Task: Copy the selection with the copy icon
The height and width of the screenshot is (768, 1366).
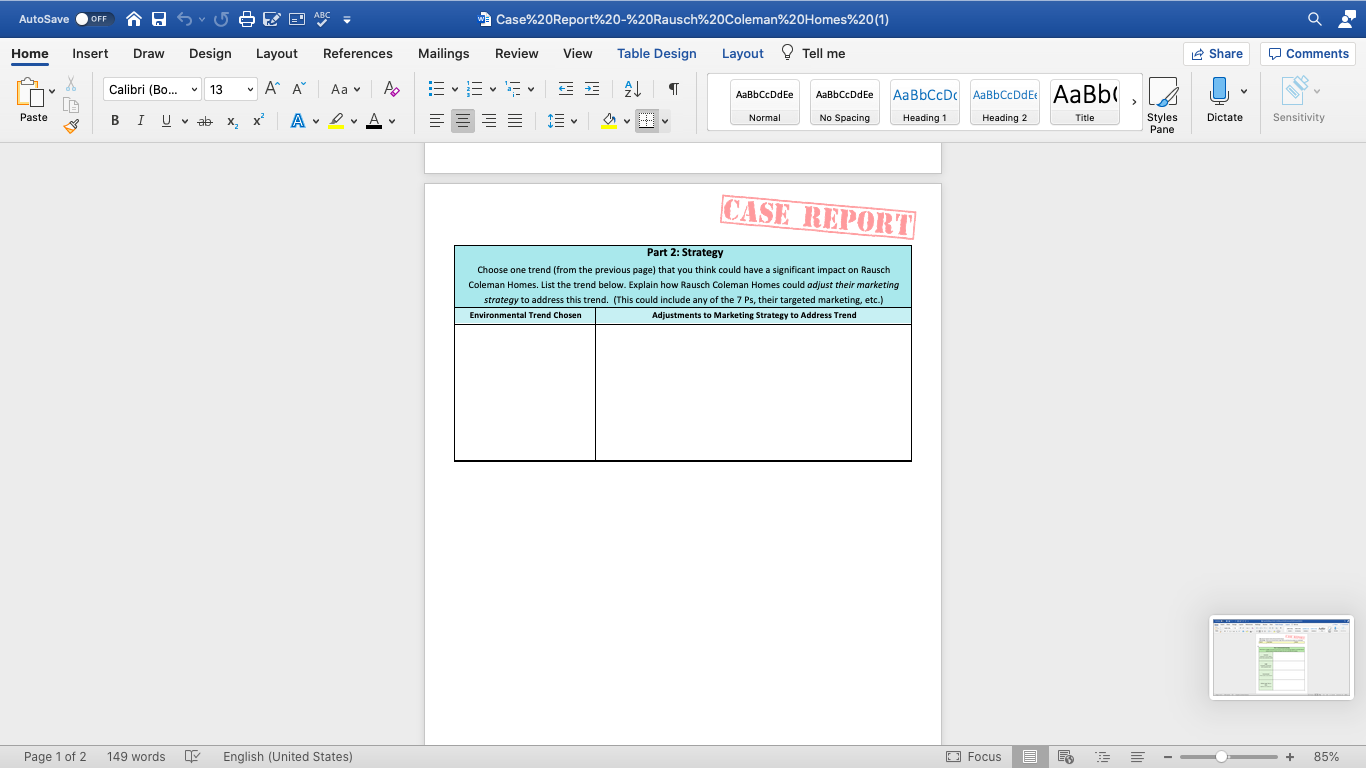Action: click(x=71, y=105)
